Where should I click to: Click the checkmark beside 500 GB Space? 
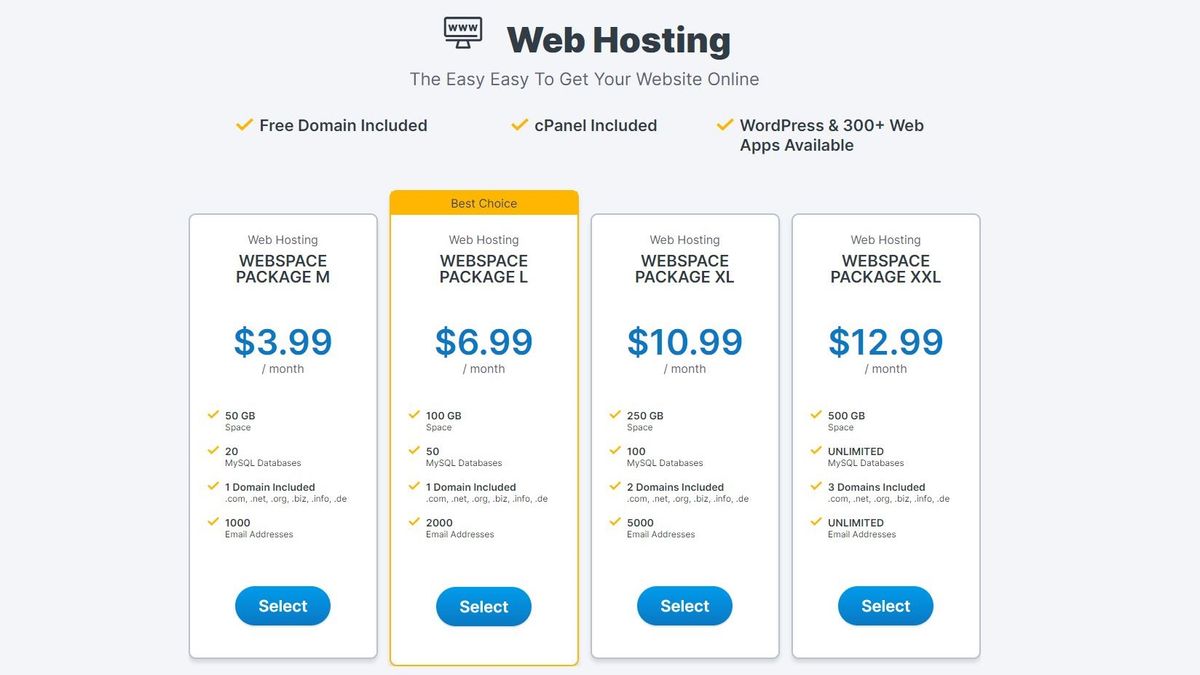pyautogui.click(x=816, y=414)
